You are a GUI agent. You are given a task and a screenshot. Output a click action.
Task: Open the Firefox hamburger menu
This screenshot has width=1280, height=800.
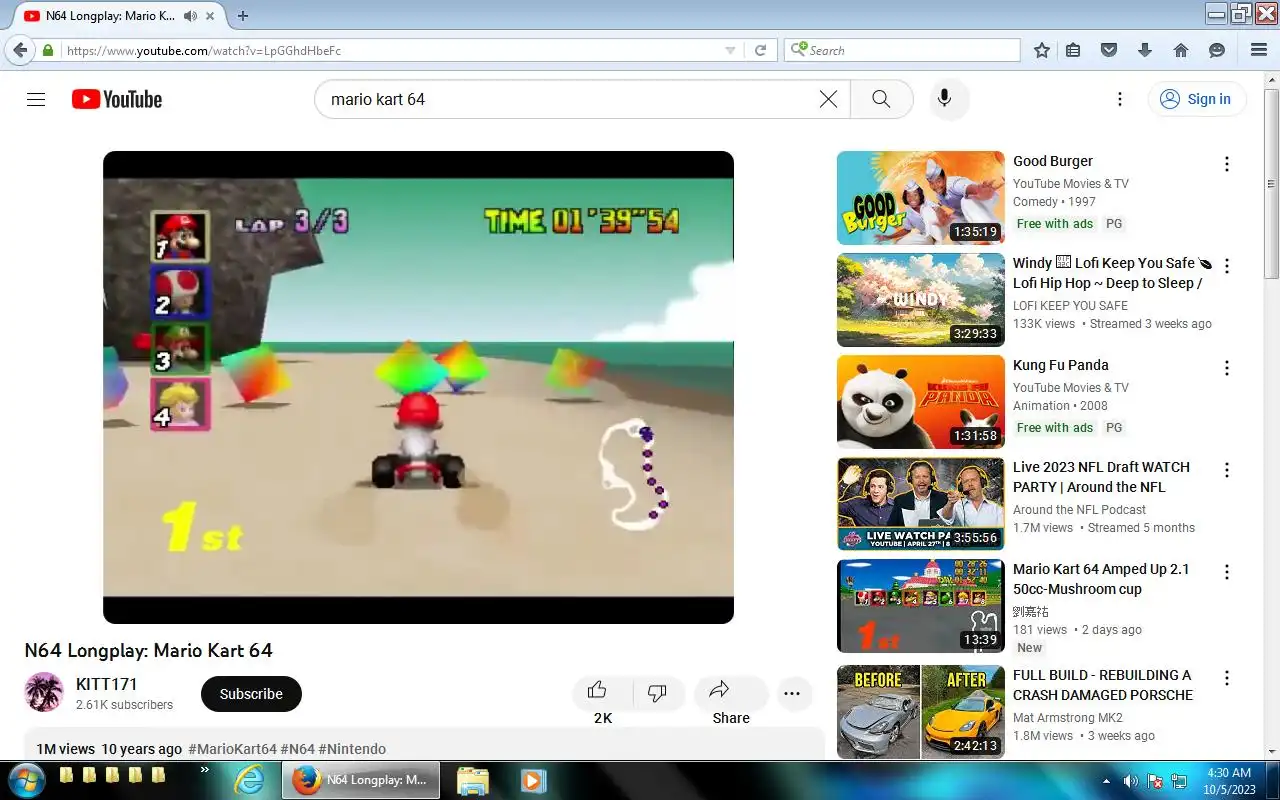1259,50
